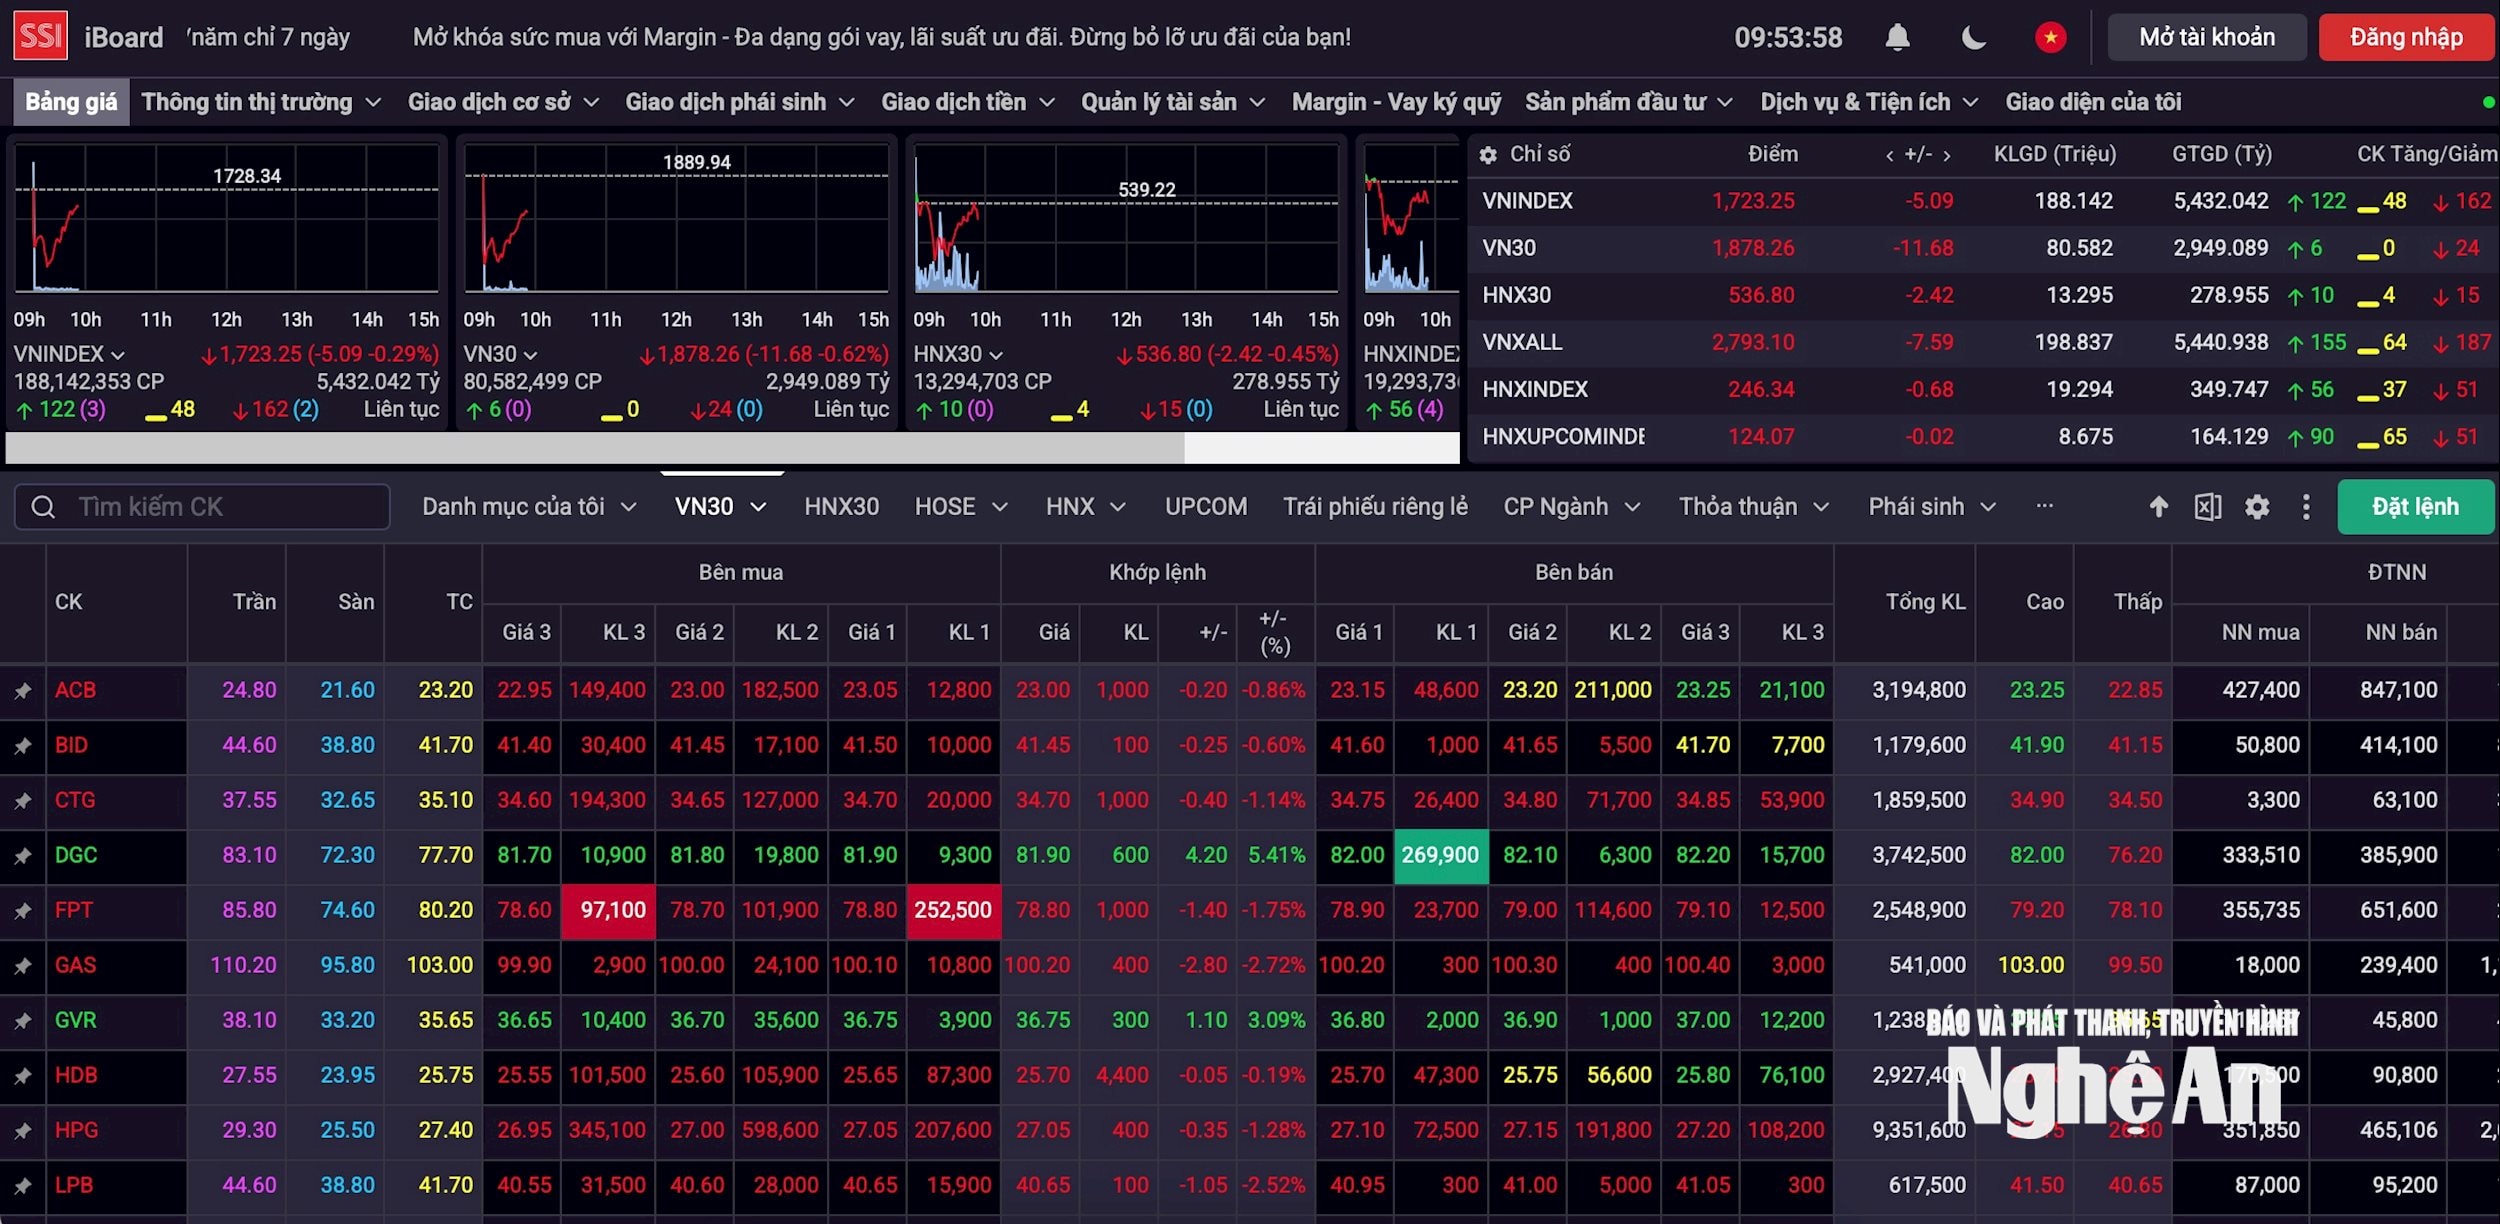
Task: Sort by Tổng KL column header
Action: [1925, 602]
